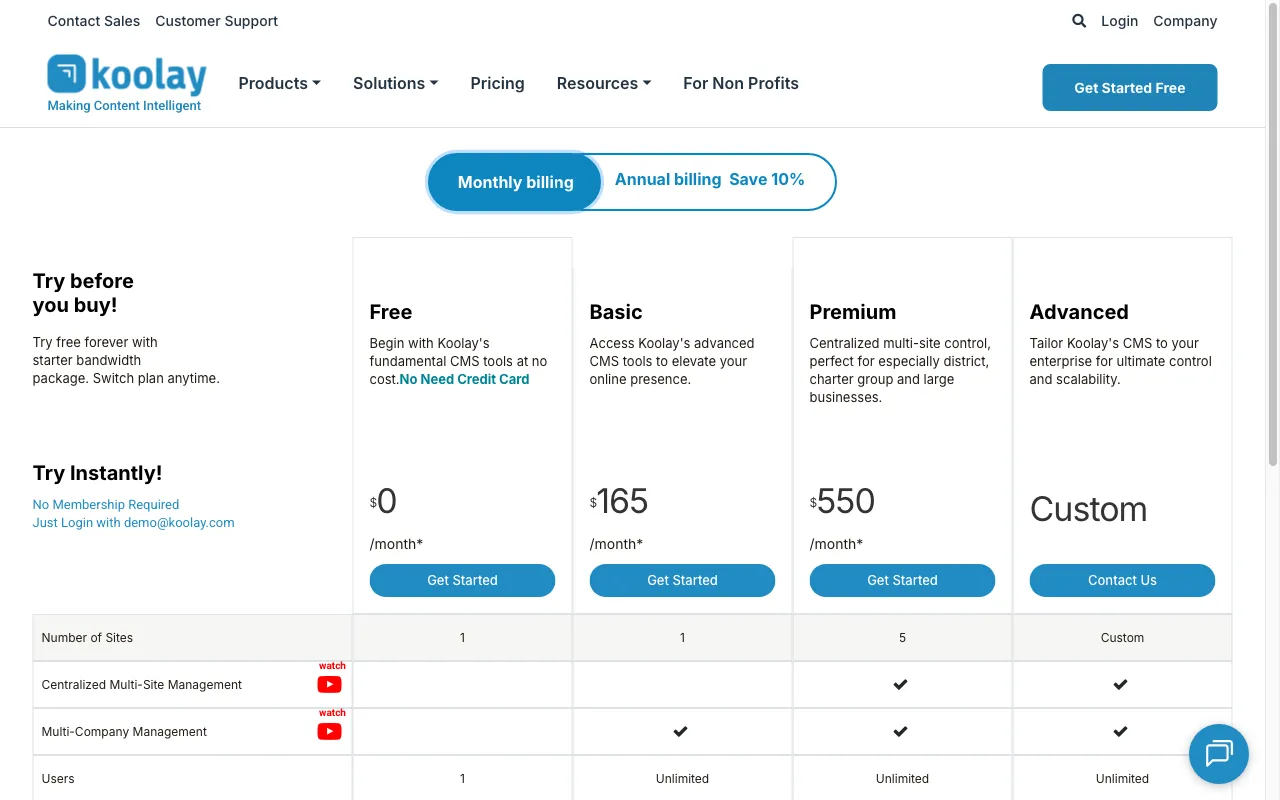Click the Try Instantly! heading

97,473
